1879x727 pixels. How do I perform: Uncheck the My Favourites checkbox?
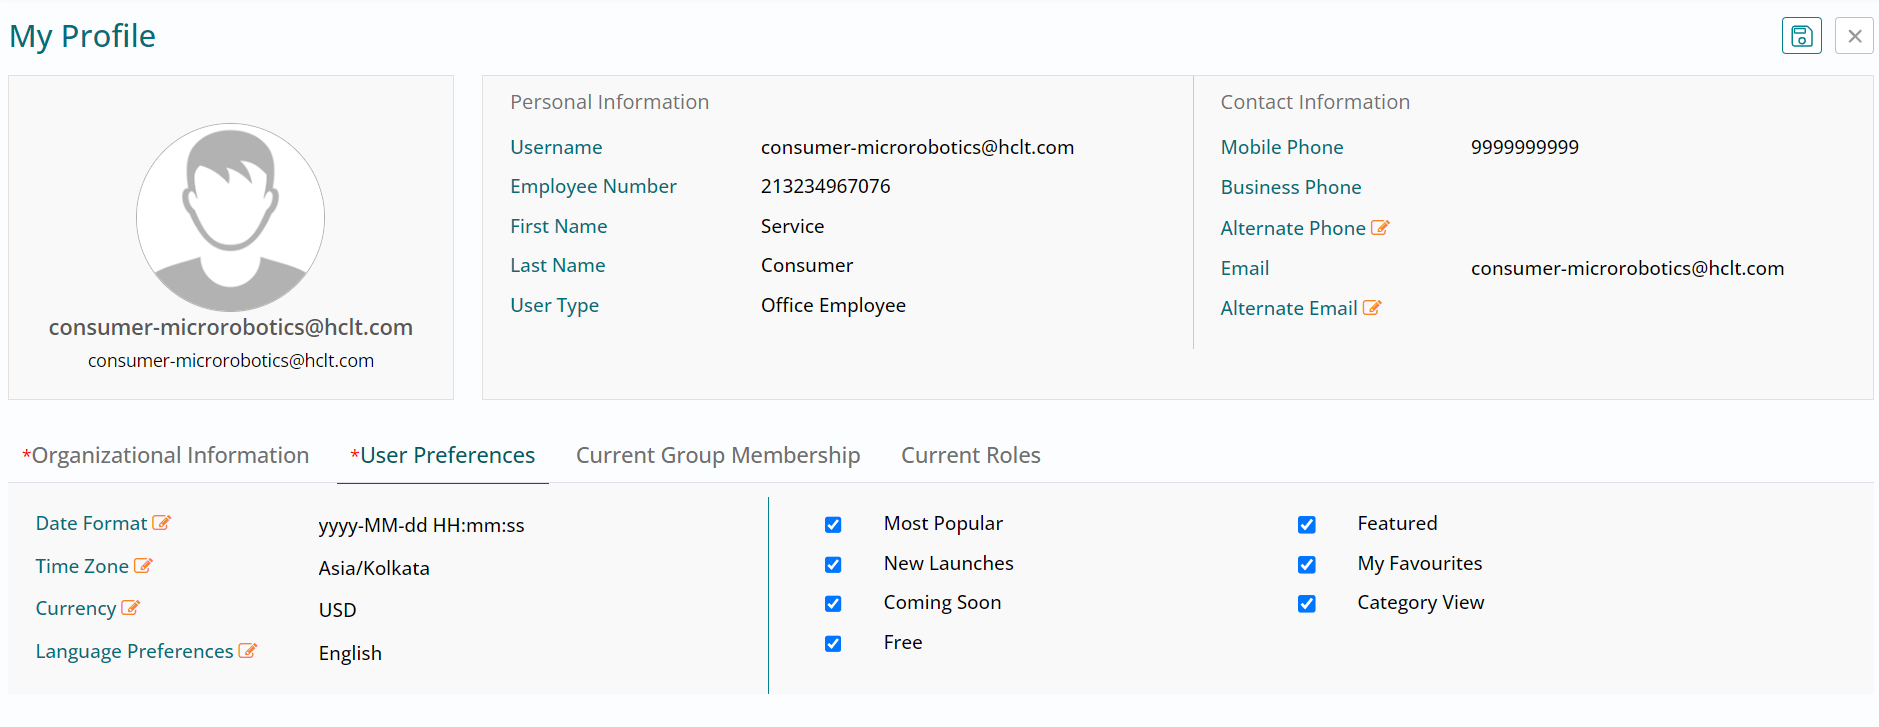coord(1307,565)
